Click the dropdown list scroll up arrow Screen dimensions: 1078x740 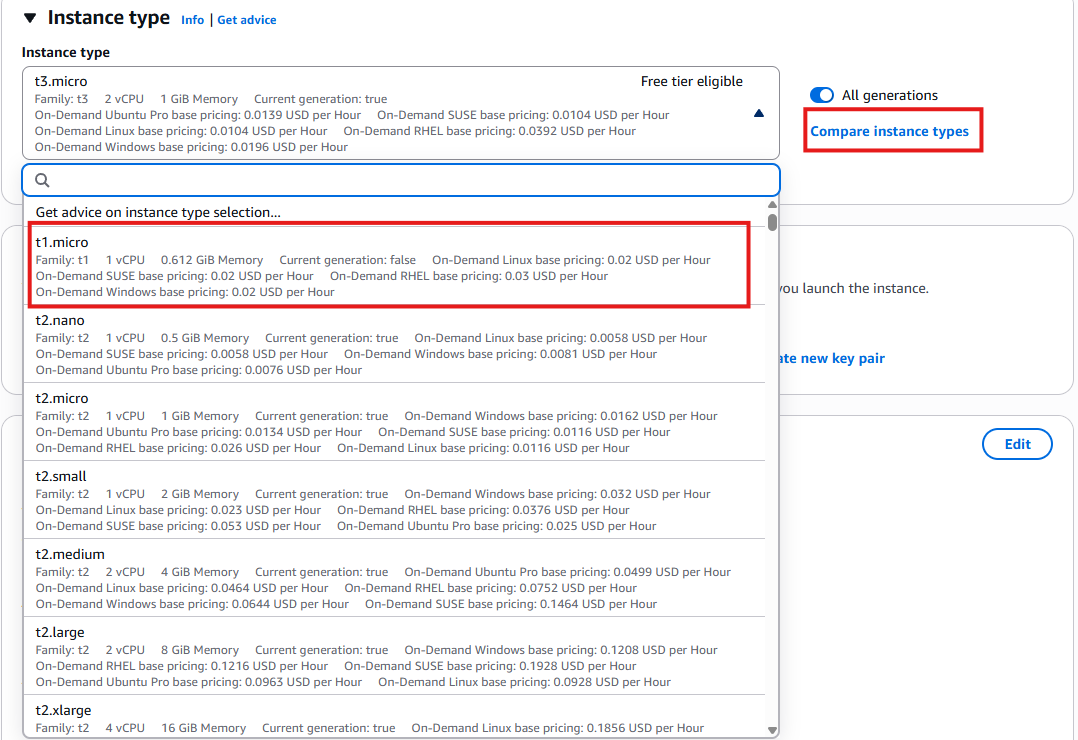(772, 204)
